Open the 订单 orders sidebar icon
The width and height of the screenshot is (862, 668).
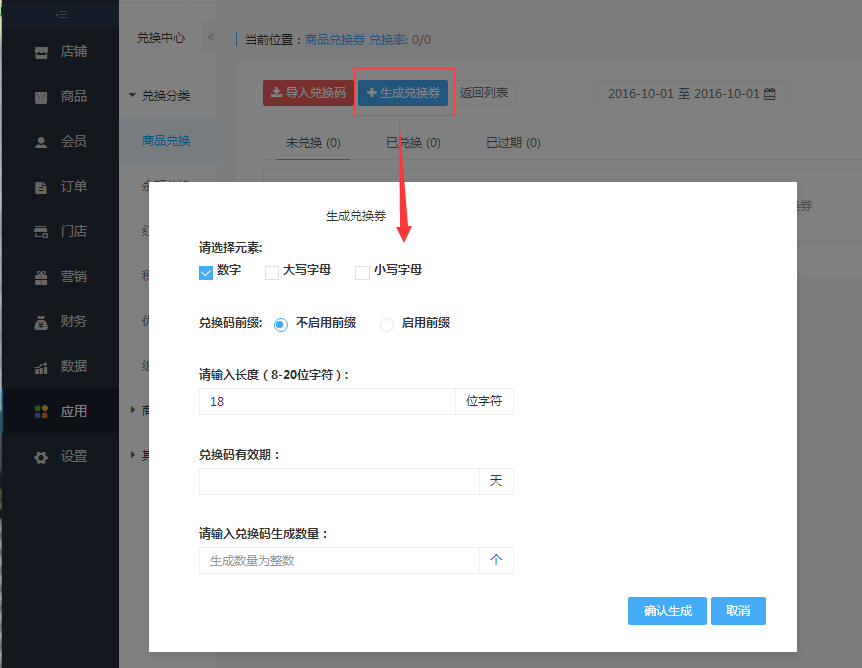pyautogui.click(x=41, y=187)
